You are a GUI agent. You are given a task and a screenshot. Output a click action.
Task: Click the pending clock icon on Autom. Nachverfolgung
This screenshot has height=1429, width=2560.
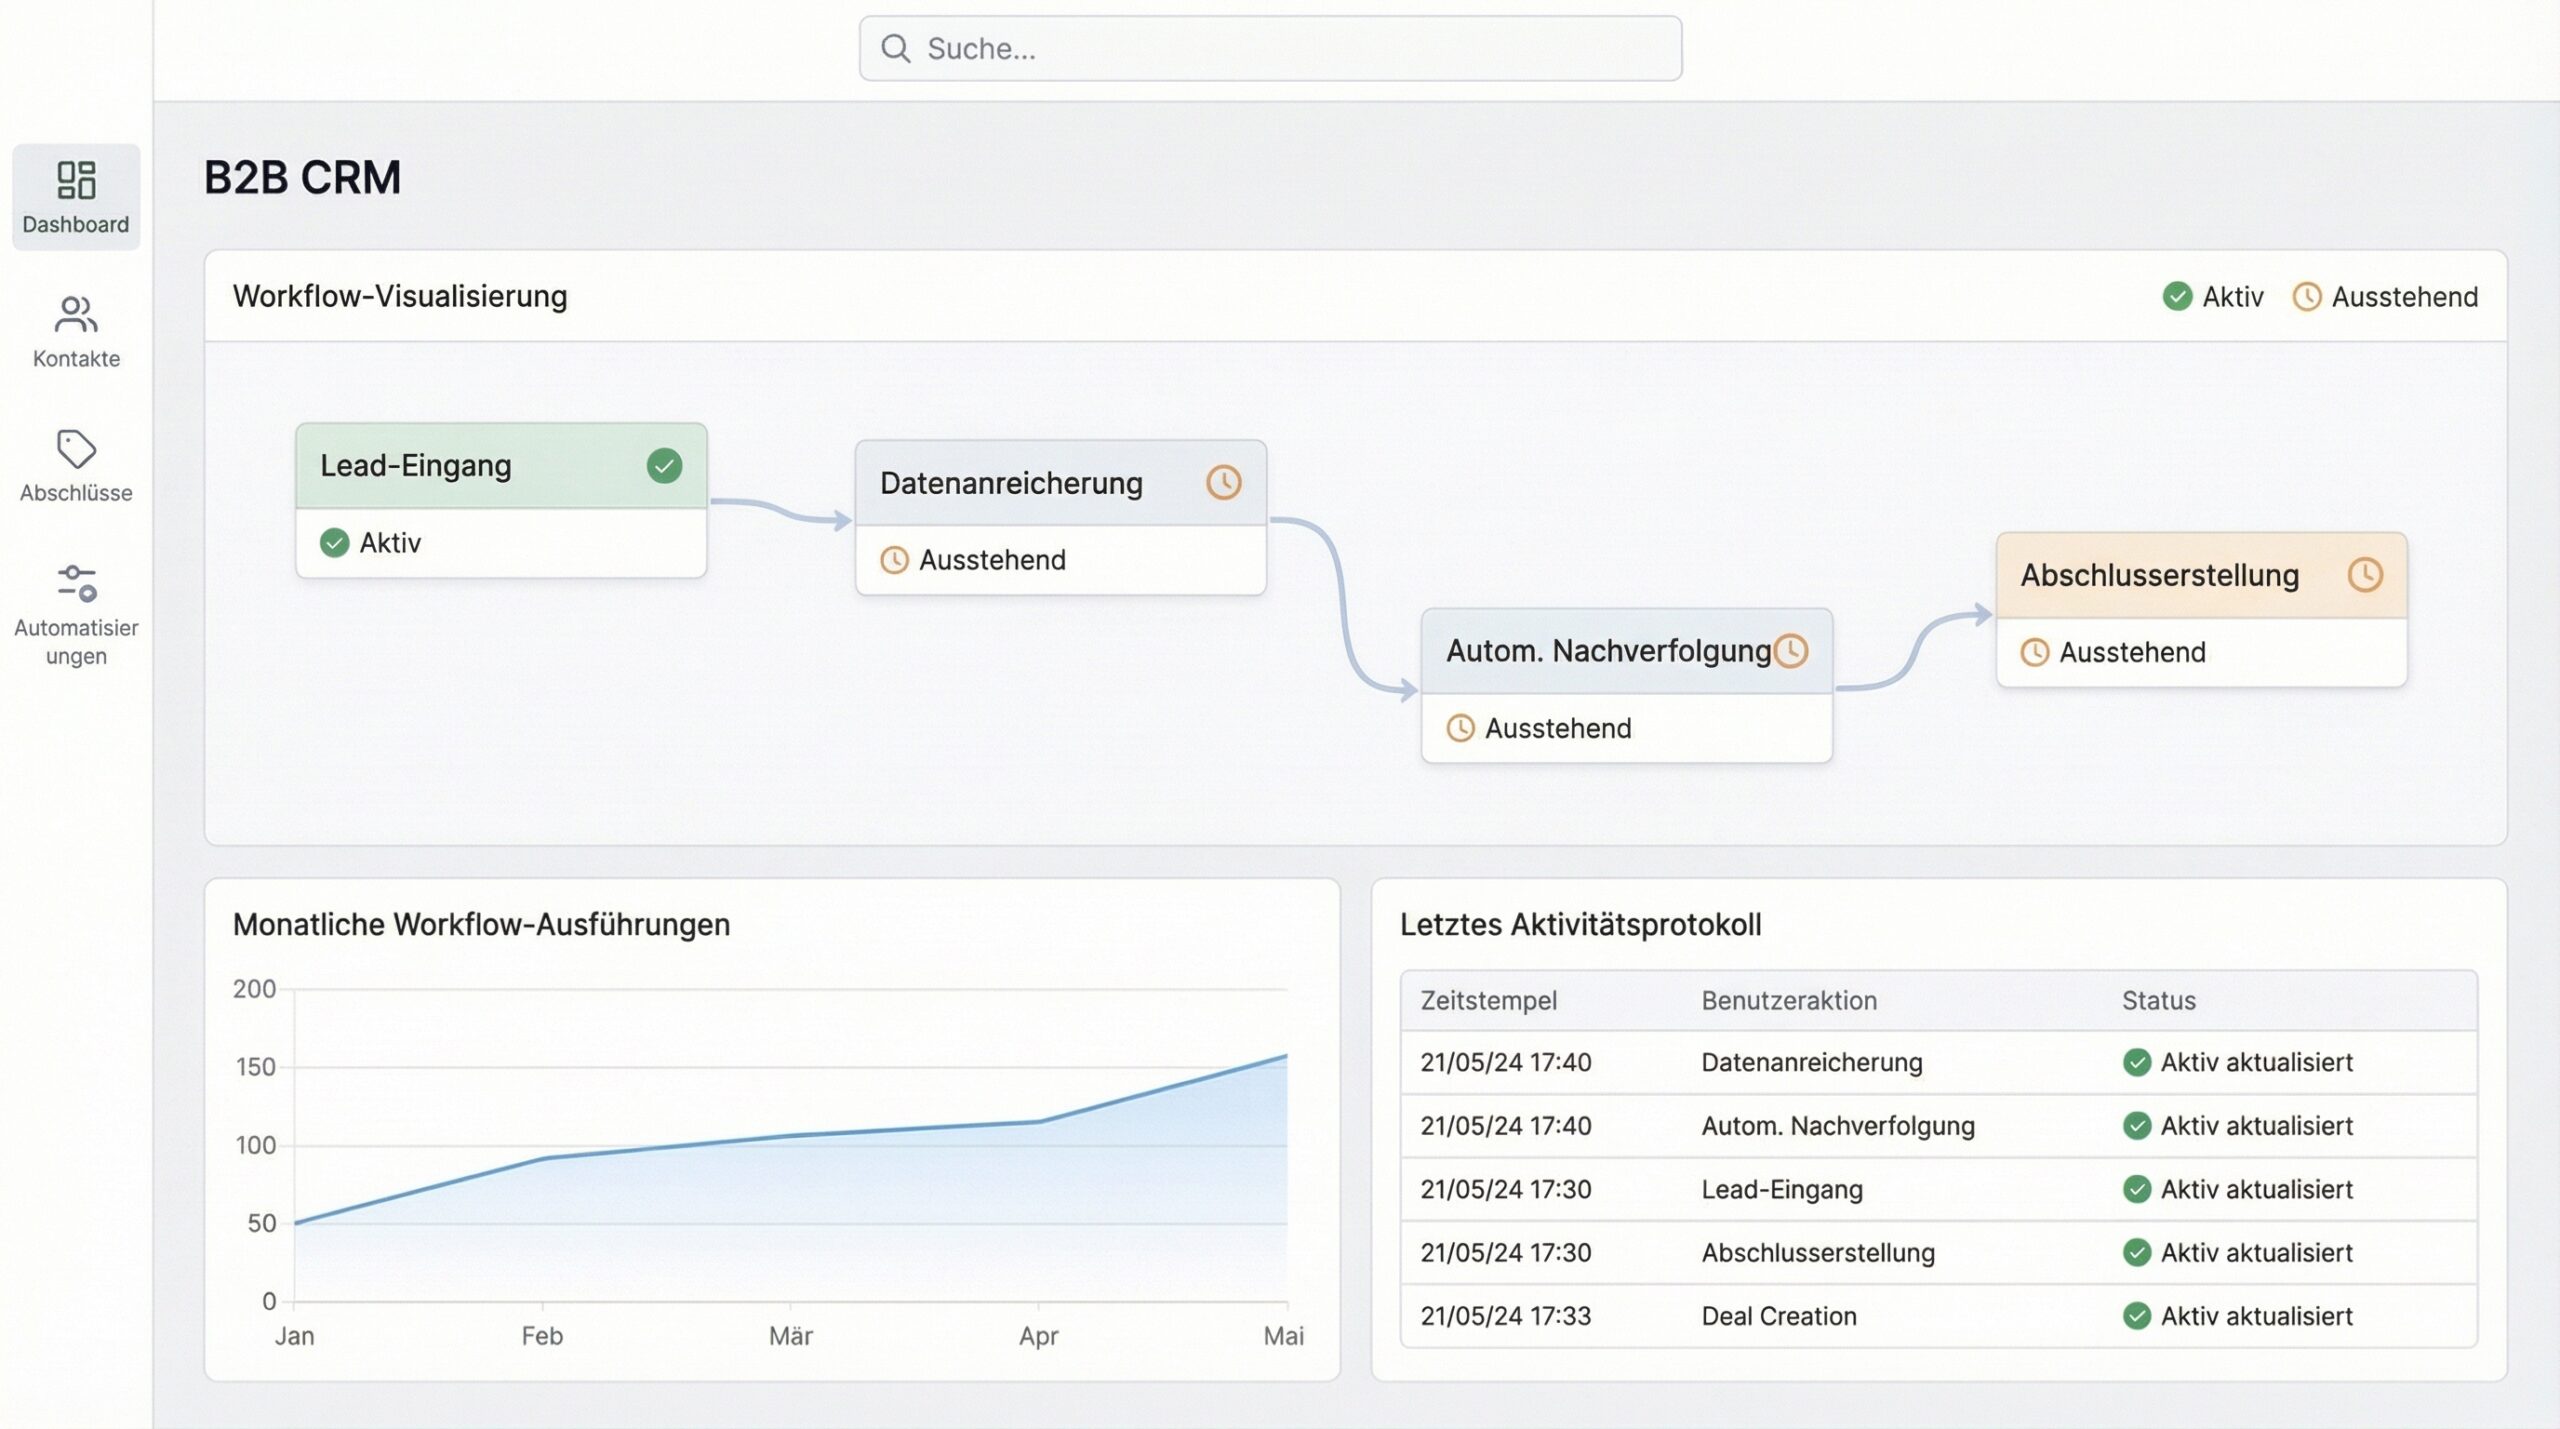point(1791,649)
